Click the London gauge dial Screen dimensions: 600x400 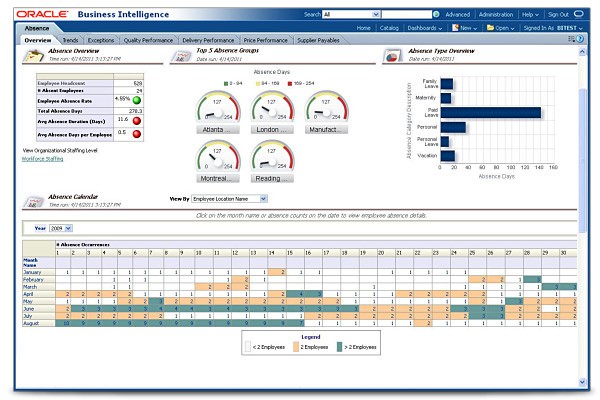[272, 106]
